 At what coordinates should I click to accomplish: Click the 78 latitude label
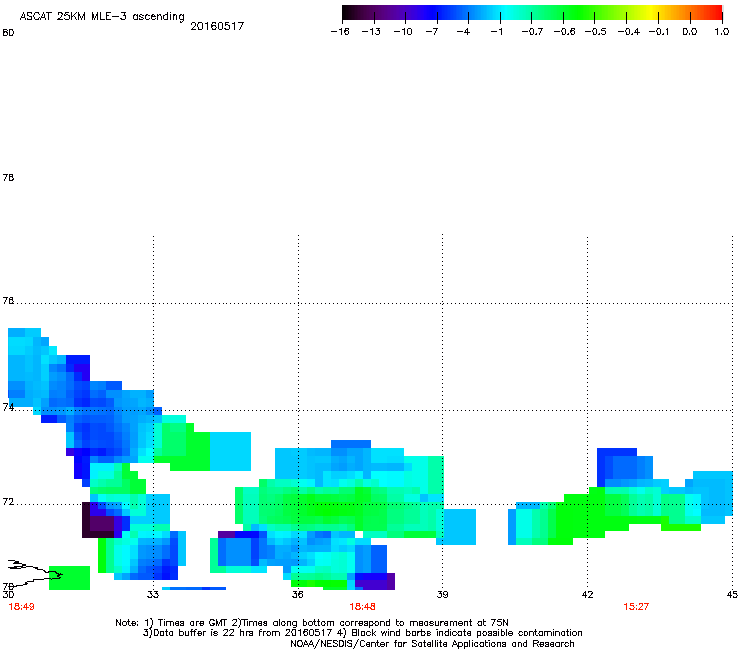click(8, 177)
